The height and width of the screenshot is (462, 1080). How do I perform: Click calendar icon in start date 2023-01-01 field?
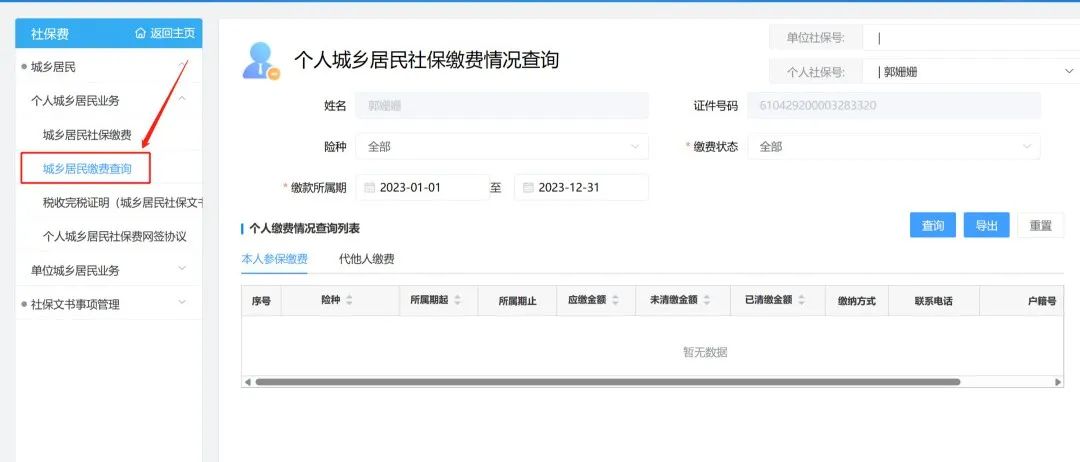tap(369, 187)
